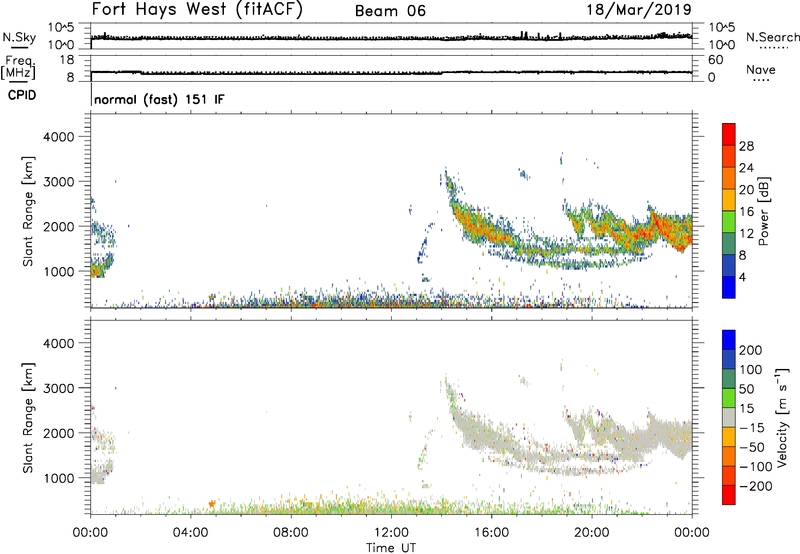Click the 'N.Sky' axis label

[19, 37]
